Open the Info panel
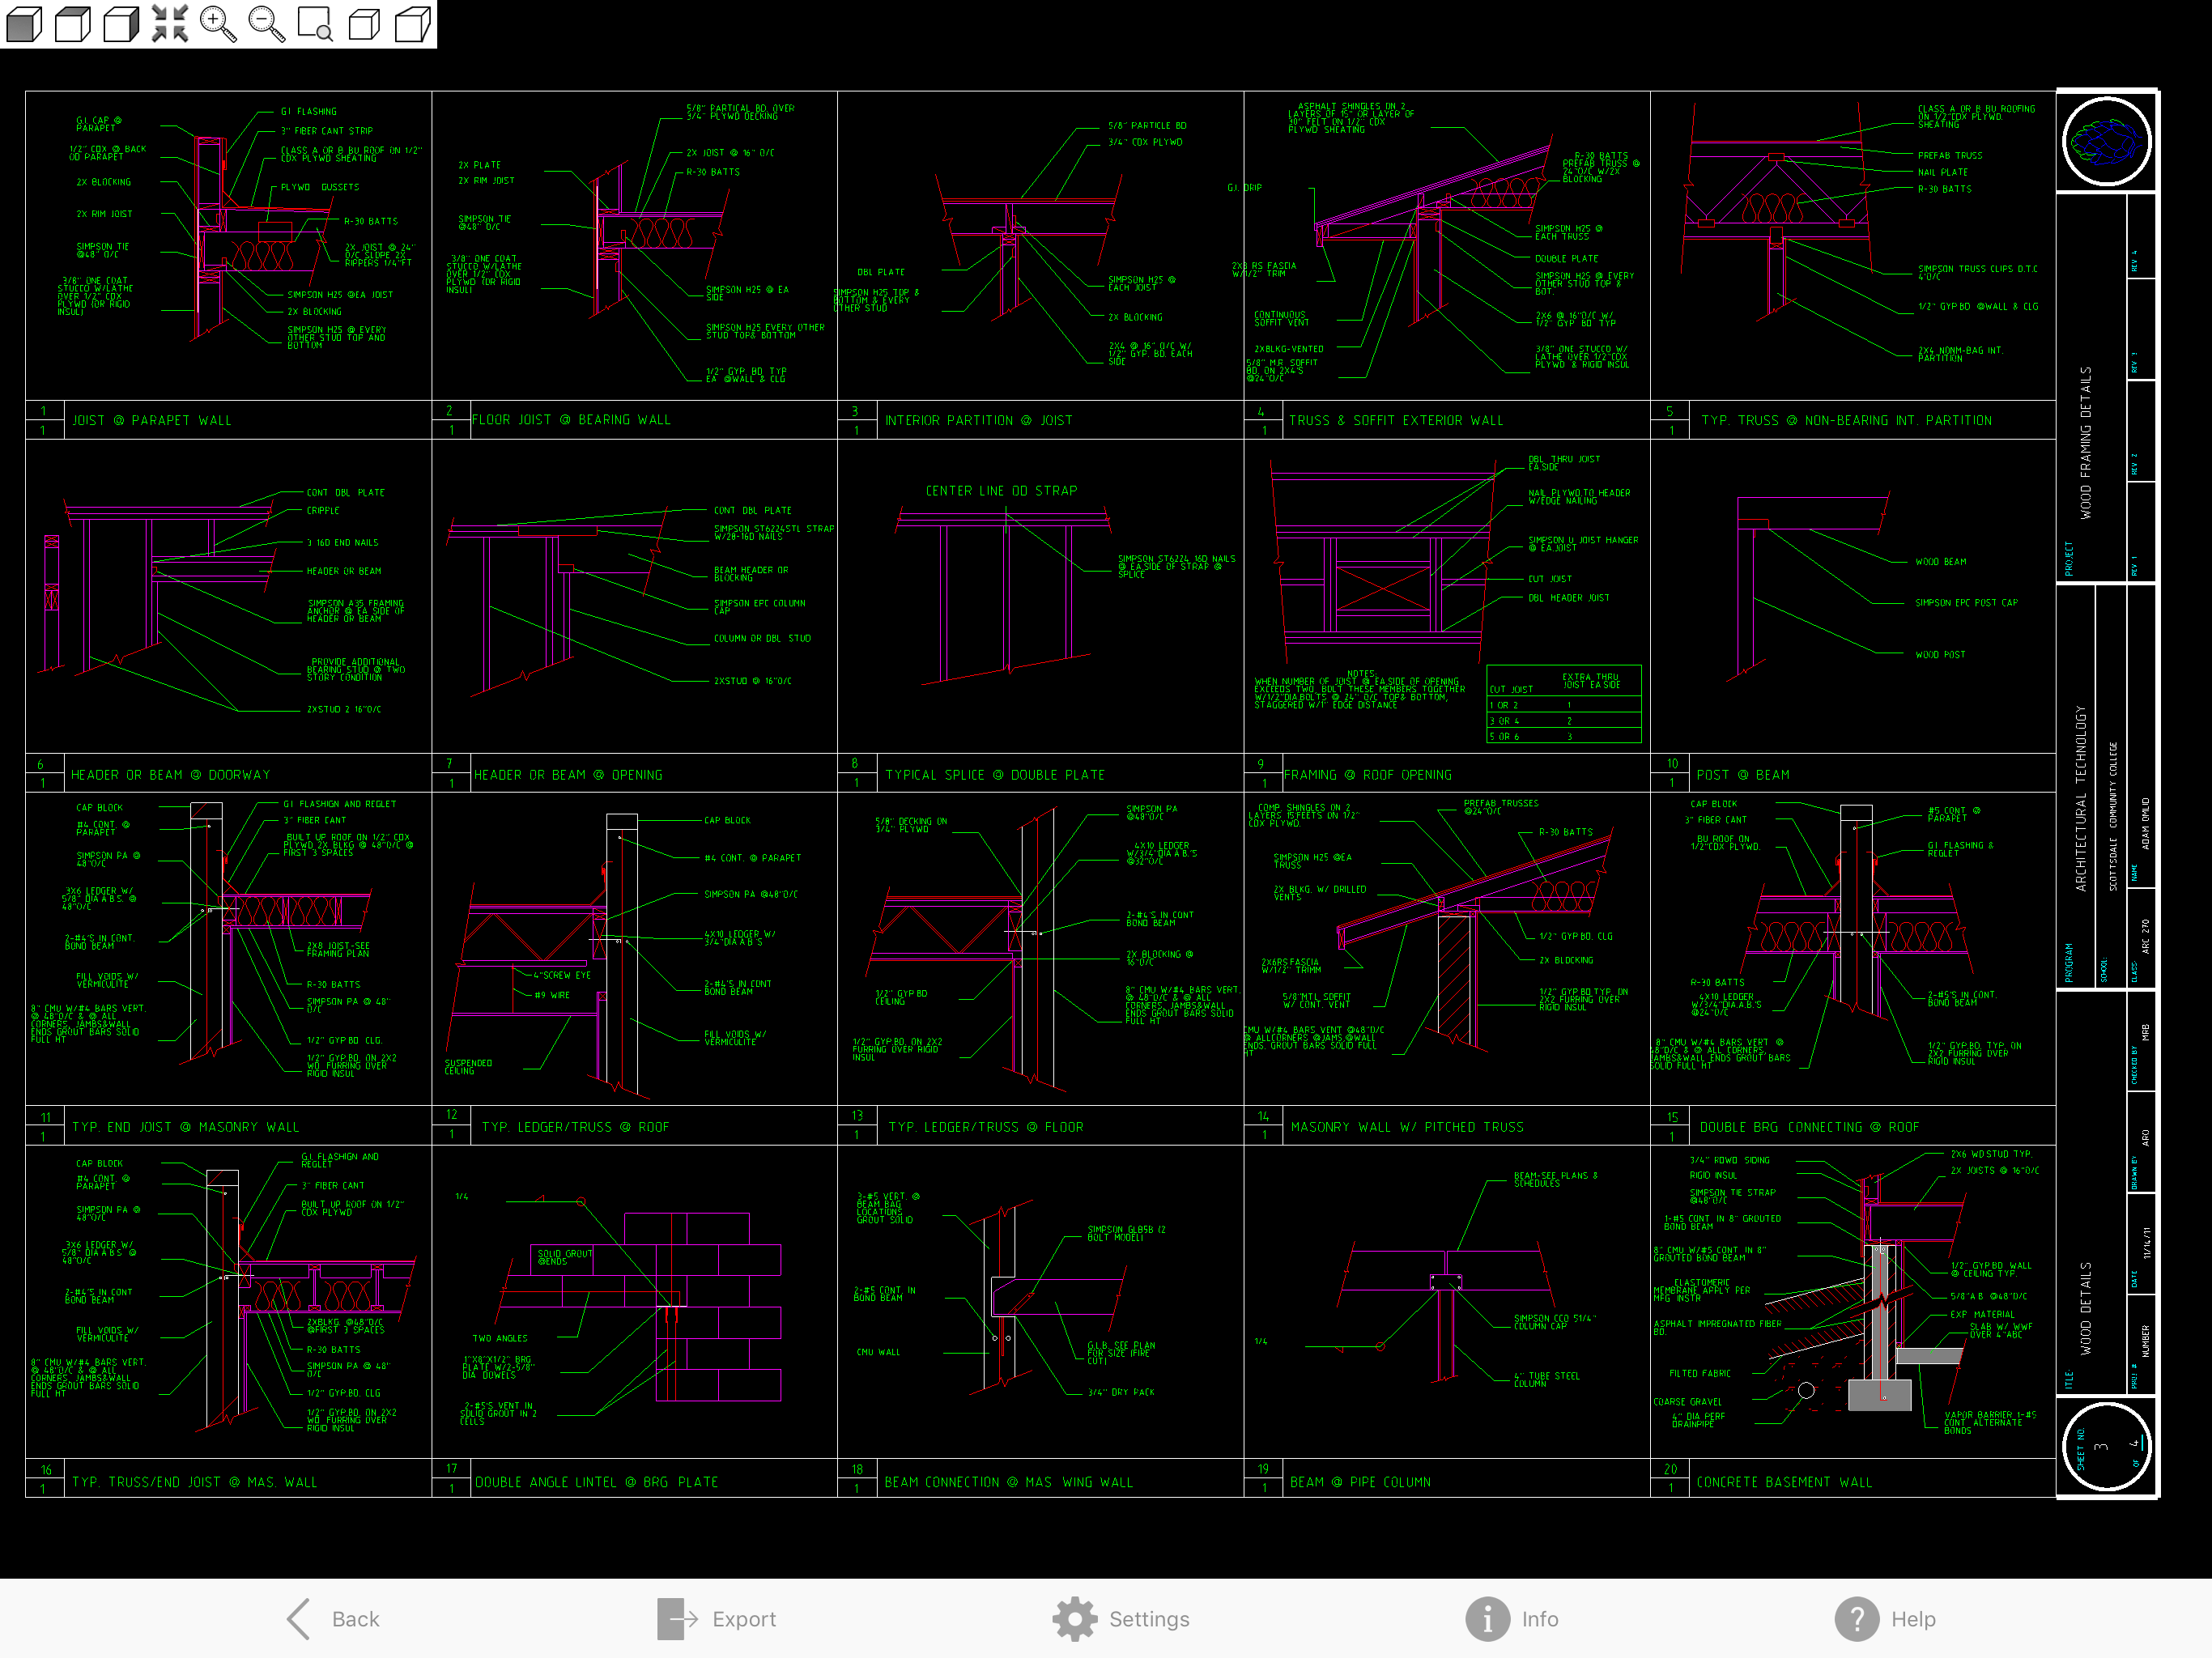Viewport: 2212px width, 1658px height. [1539, 1618]
